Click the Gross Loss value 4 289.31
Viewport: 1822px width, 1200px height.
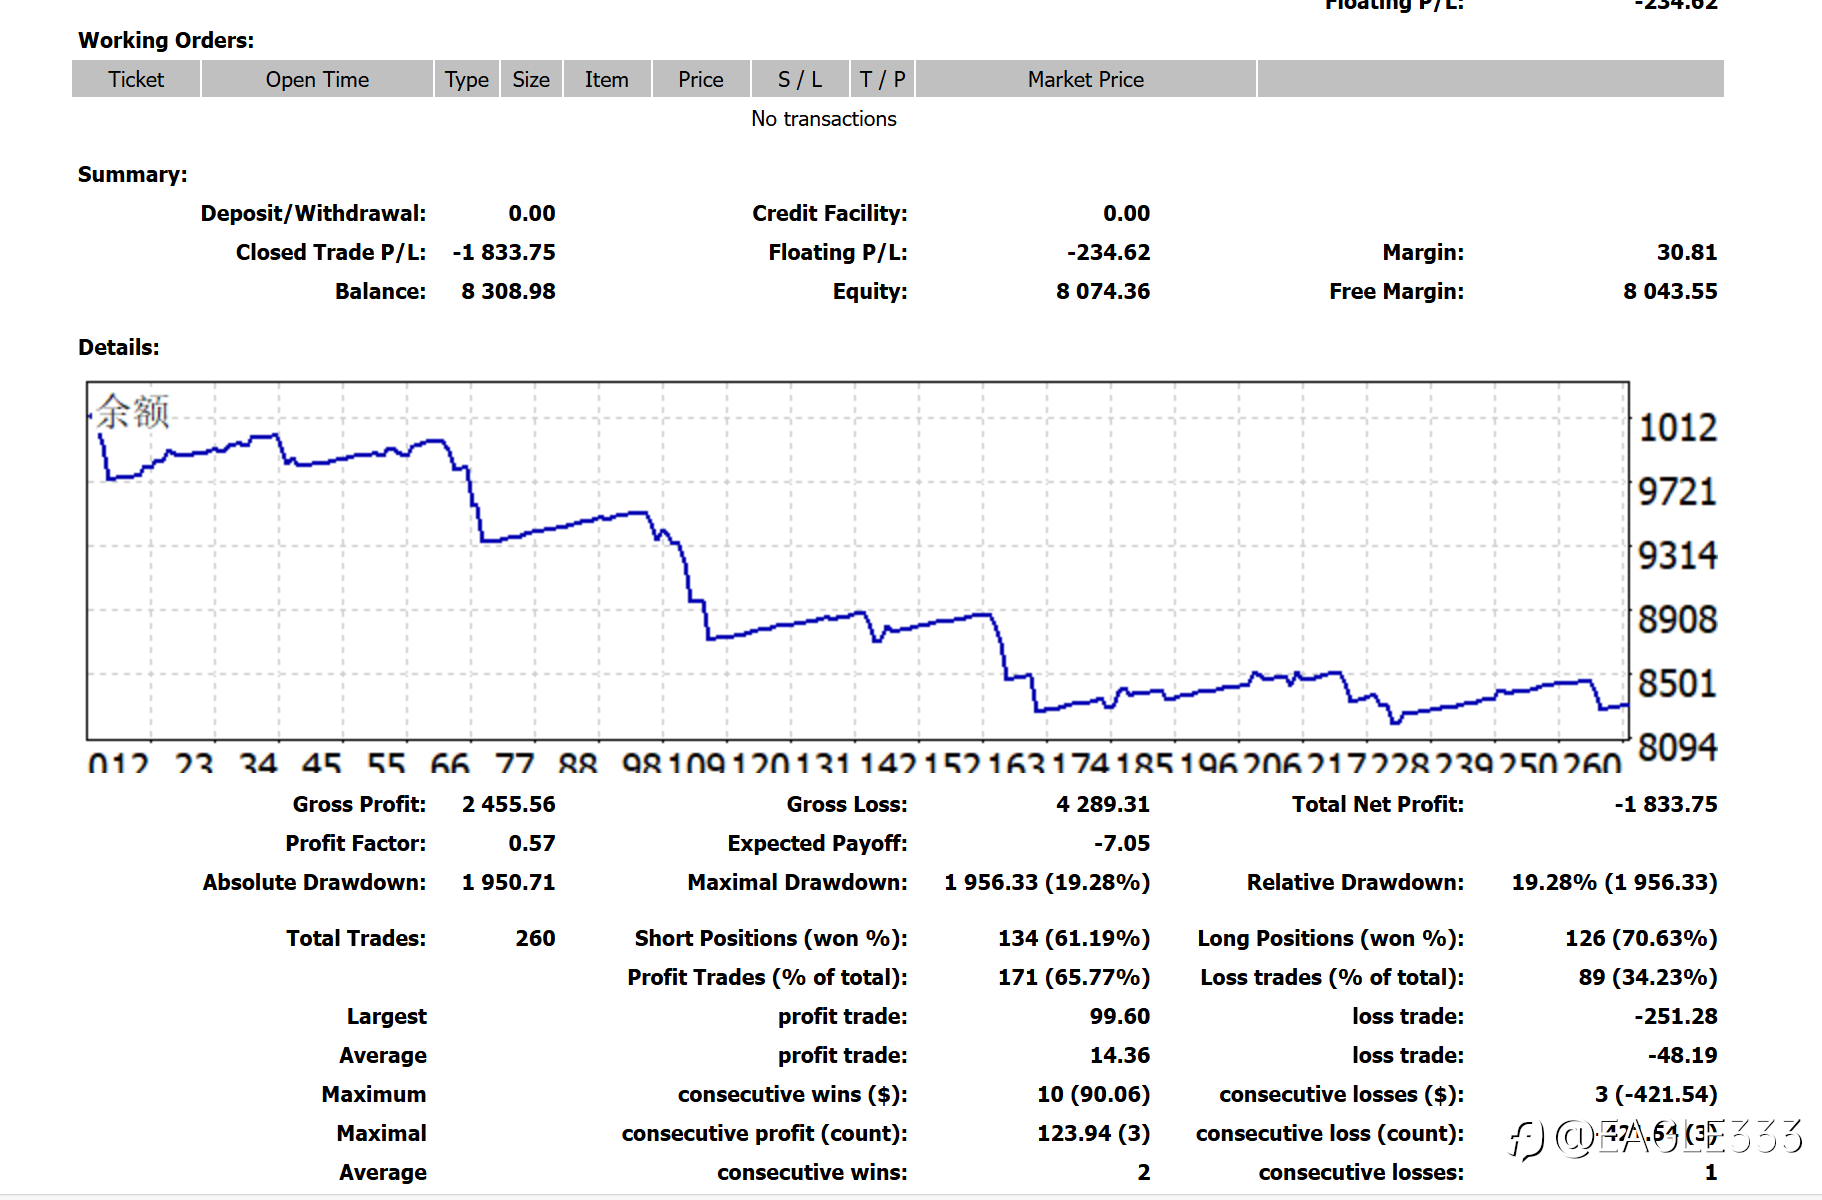(x=1103, y=804)
